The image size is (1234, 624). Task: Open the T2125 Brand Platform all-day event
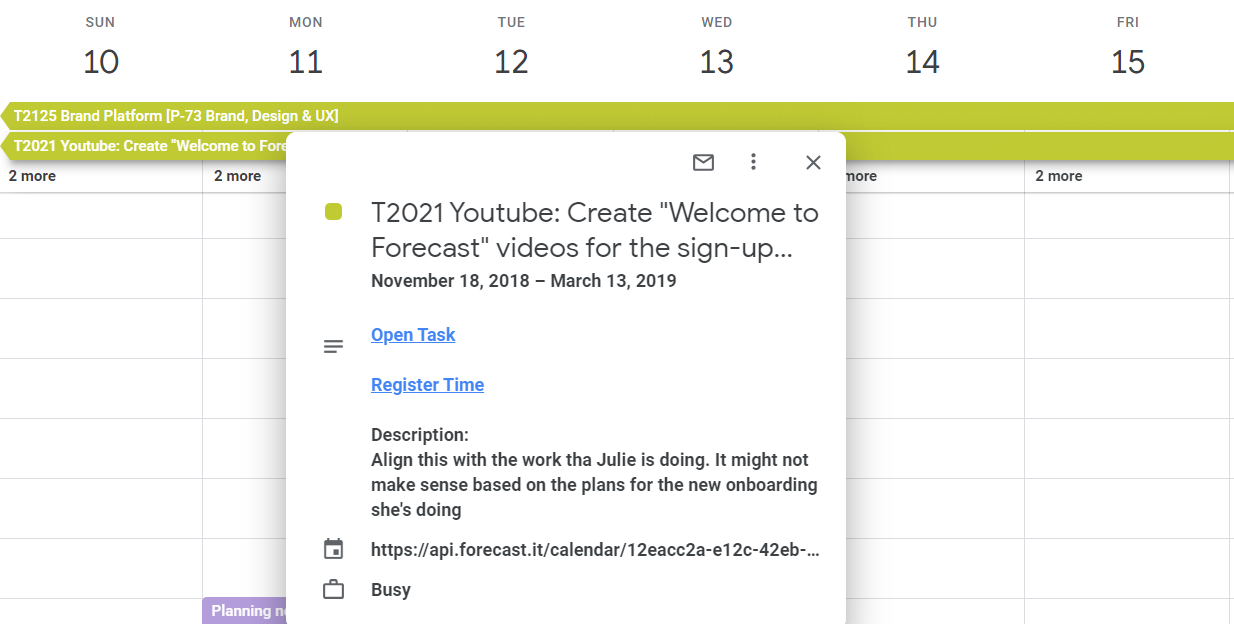coord(617,116)
